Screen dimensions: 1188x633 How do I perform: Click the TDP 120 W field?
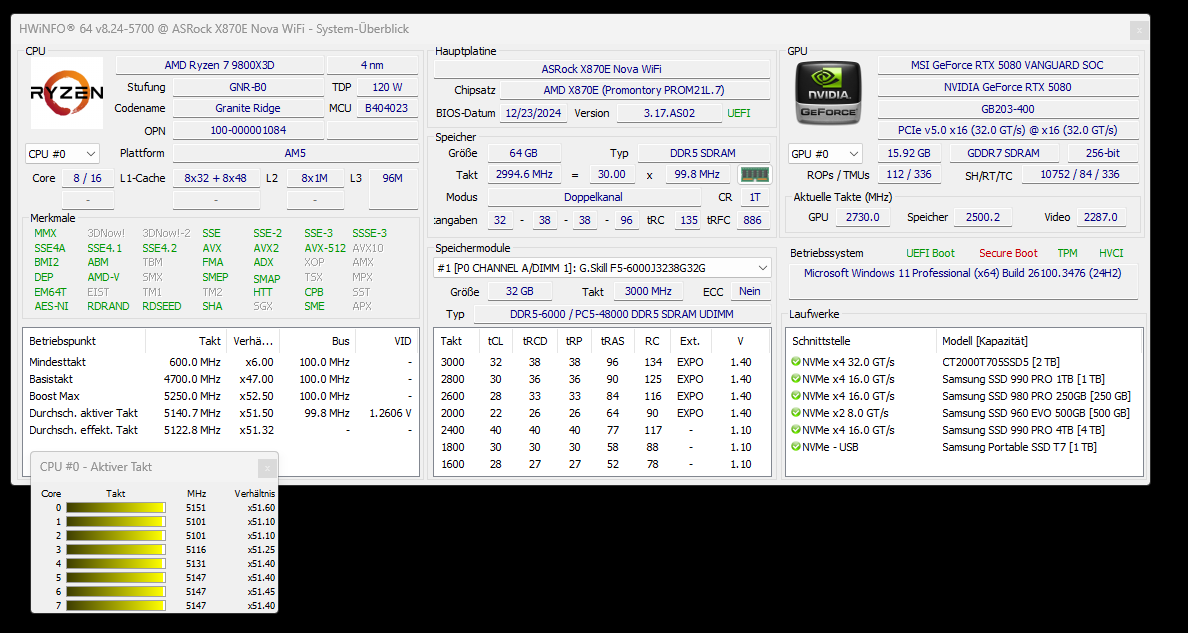click(x=387, y=87)
